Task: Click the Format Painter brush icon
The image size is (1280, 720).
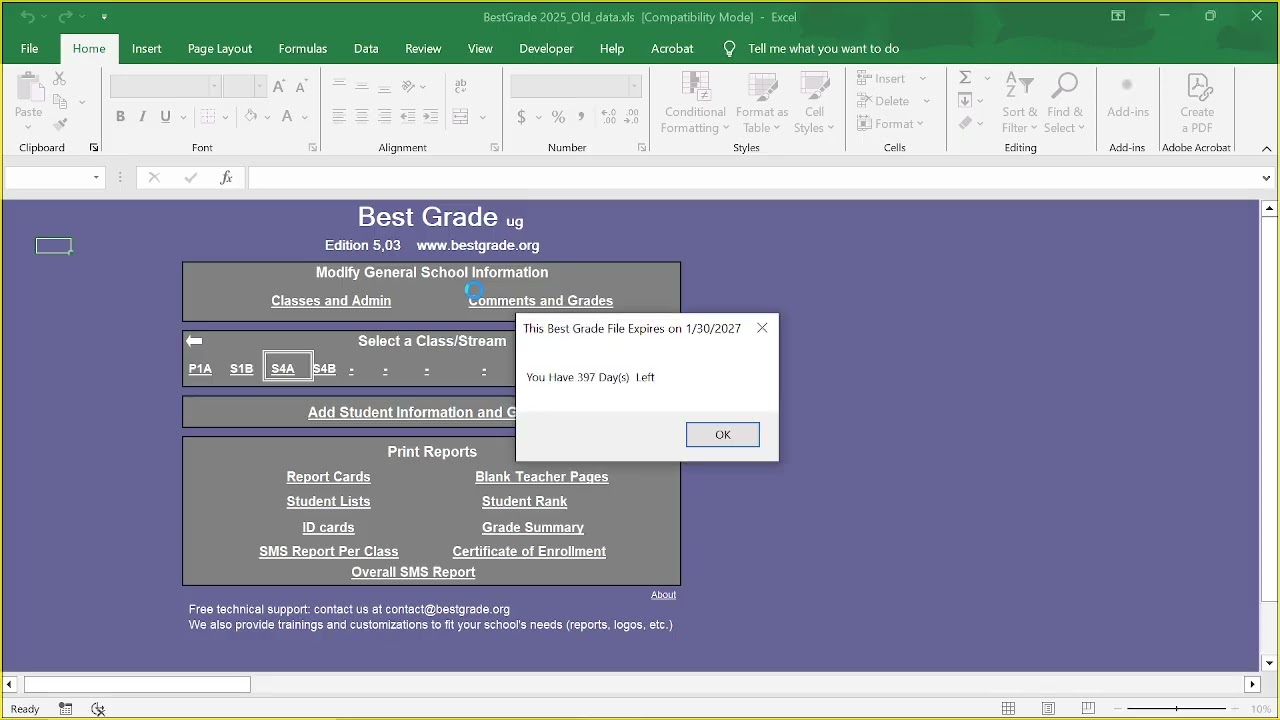Action: pyautogui.click(x=59, y=124)
